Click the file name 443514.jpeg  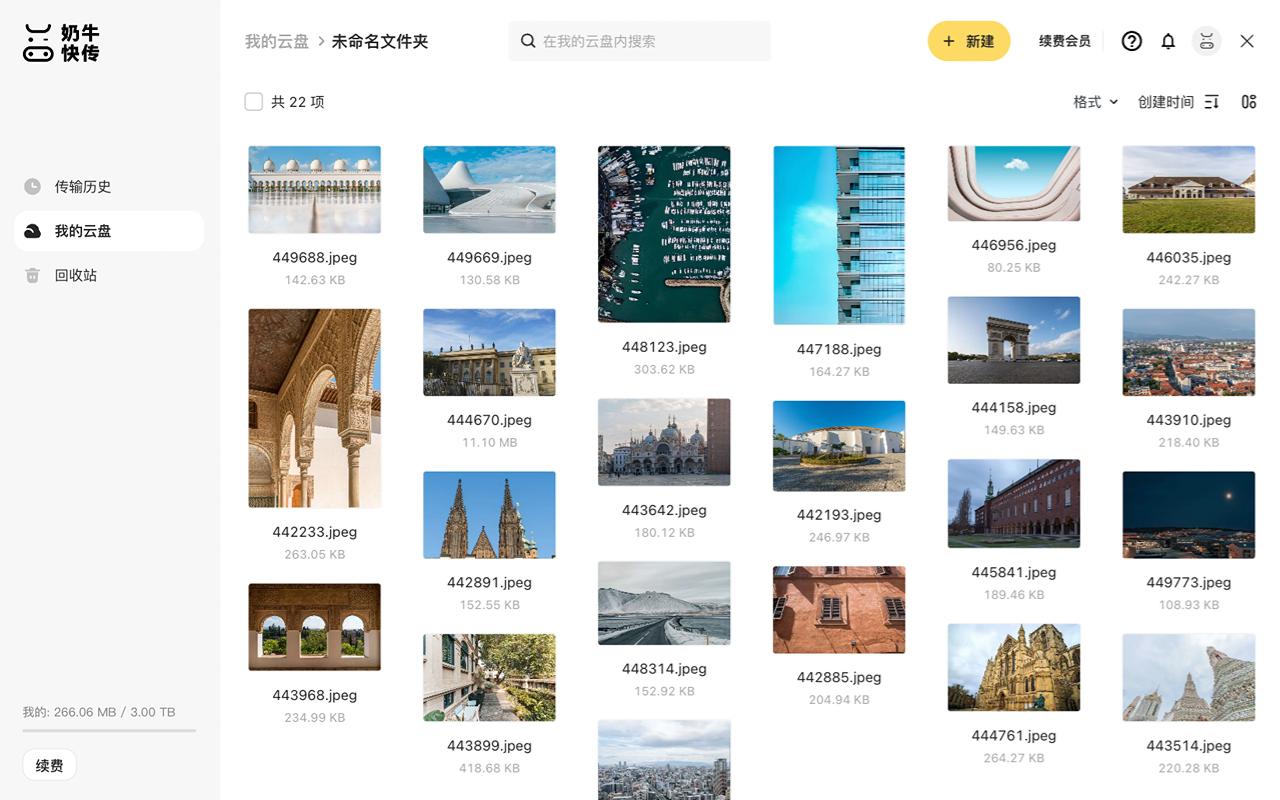pos(1189,745)
